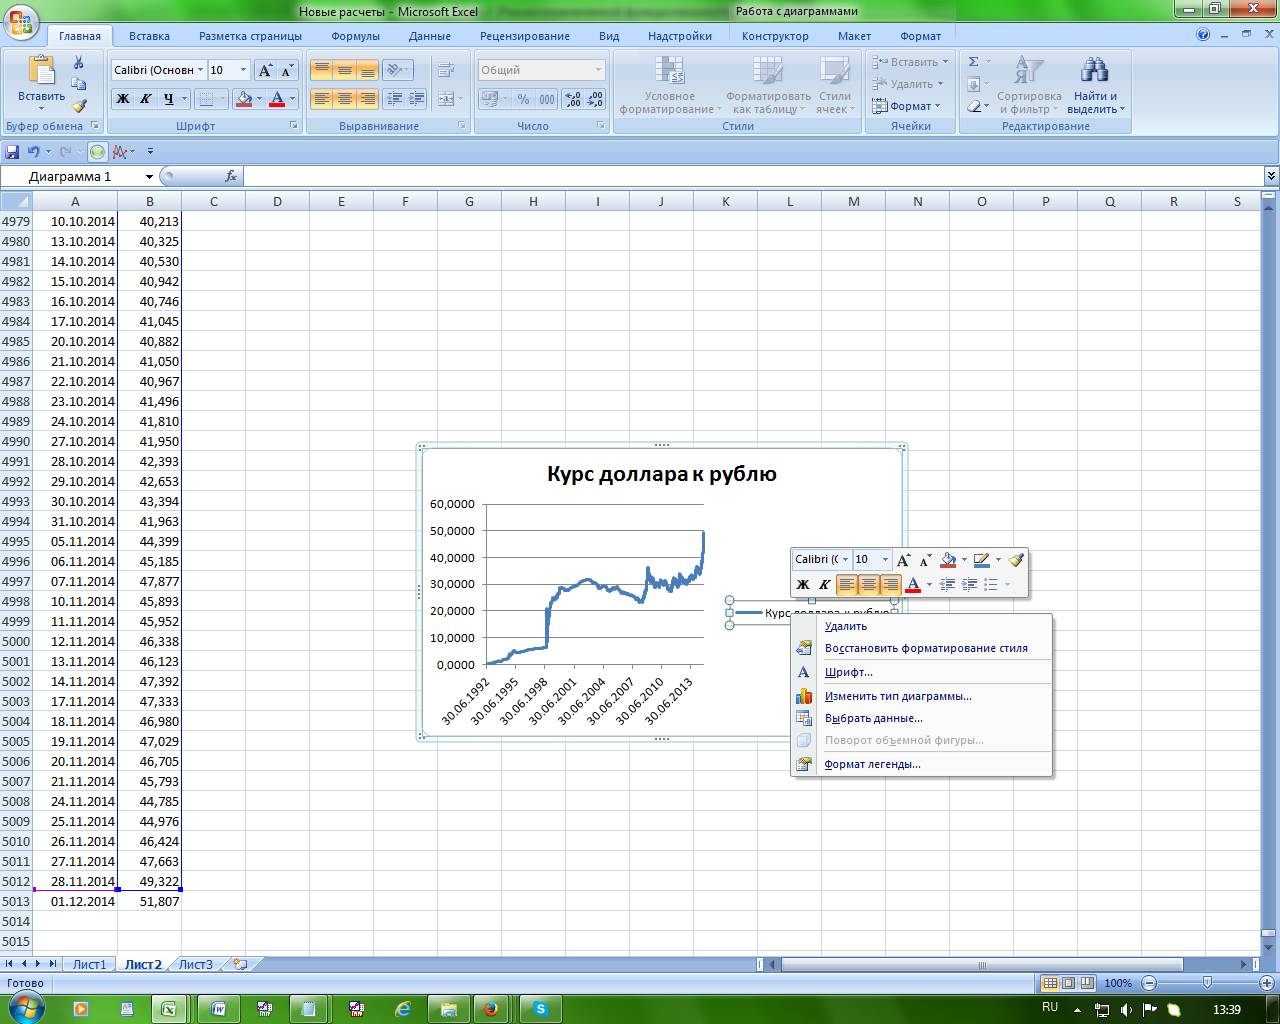
Task: Click the Save icon in the quick access toolbar
Action: click(12, 152)
